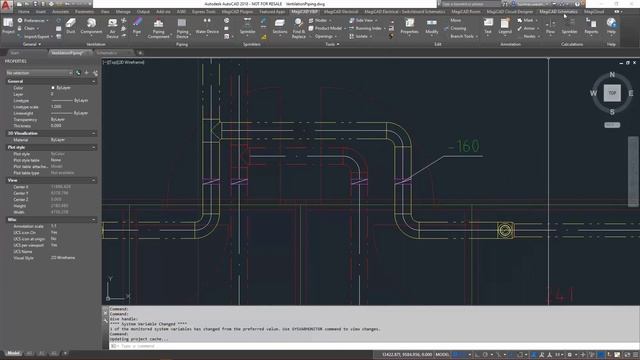Switch to the Insert ribbon tab
The image size is (640, 360).
click(x=41, y=12)
